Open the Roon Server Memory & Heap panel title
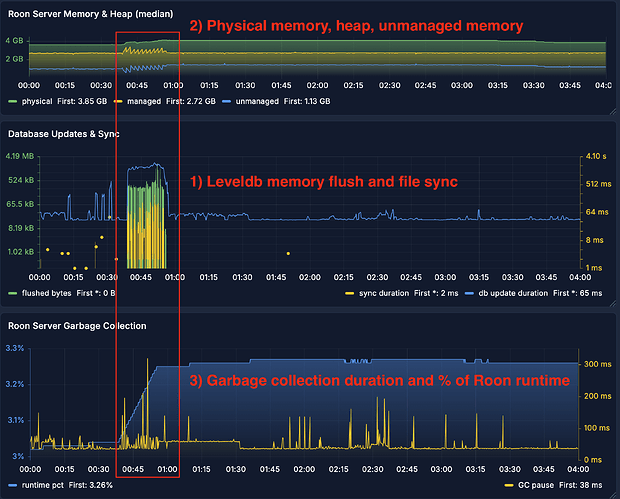This screenshot has height=499, width=620. (x=91, y=14)
